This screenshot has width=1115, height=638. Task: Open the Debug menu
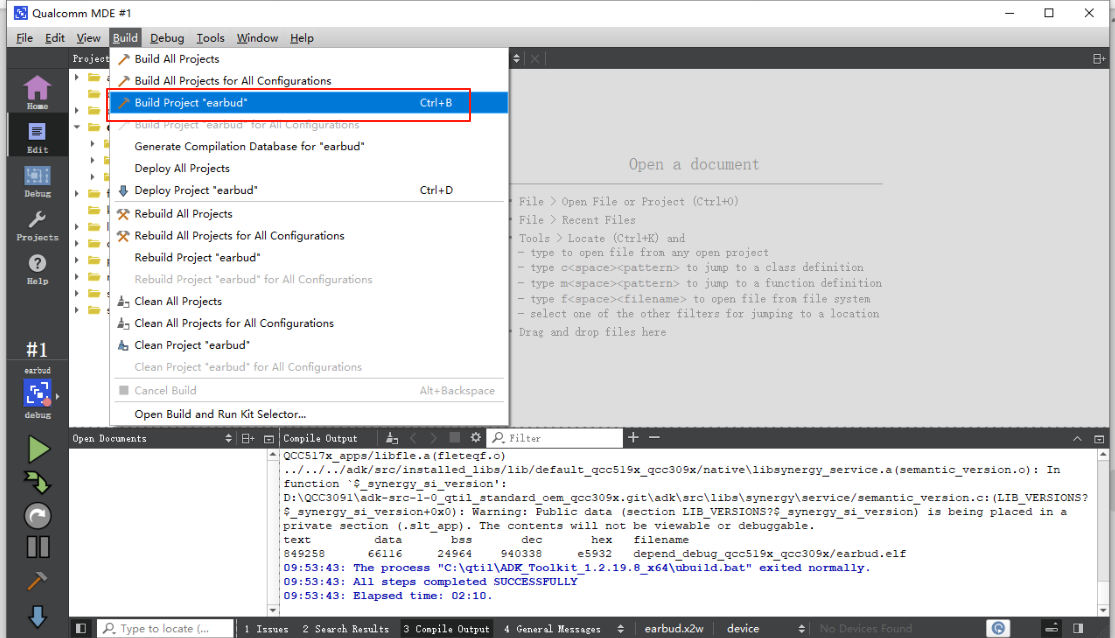click(167, 38)
